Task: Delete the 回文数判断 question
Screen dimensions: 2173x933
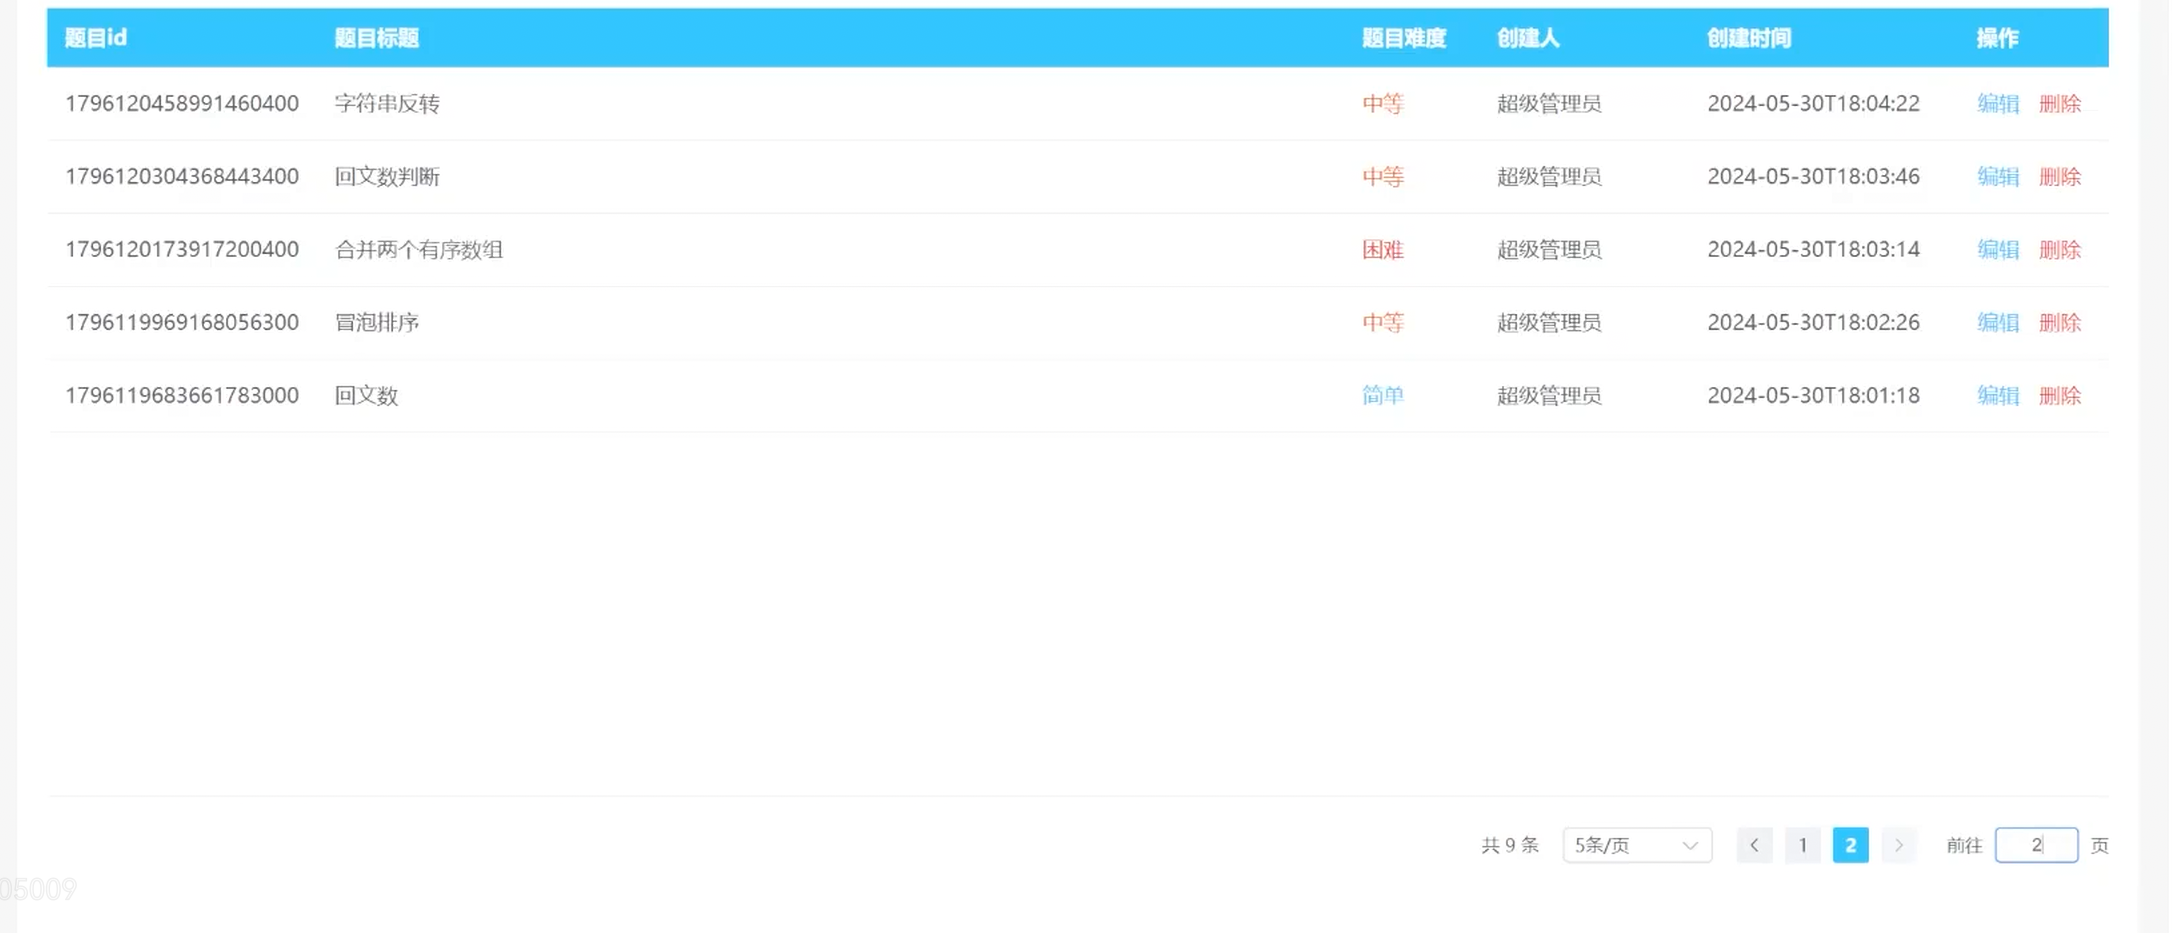Action: point(2059,176)
